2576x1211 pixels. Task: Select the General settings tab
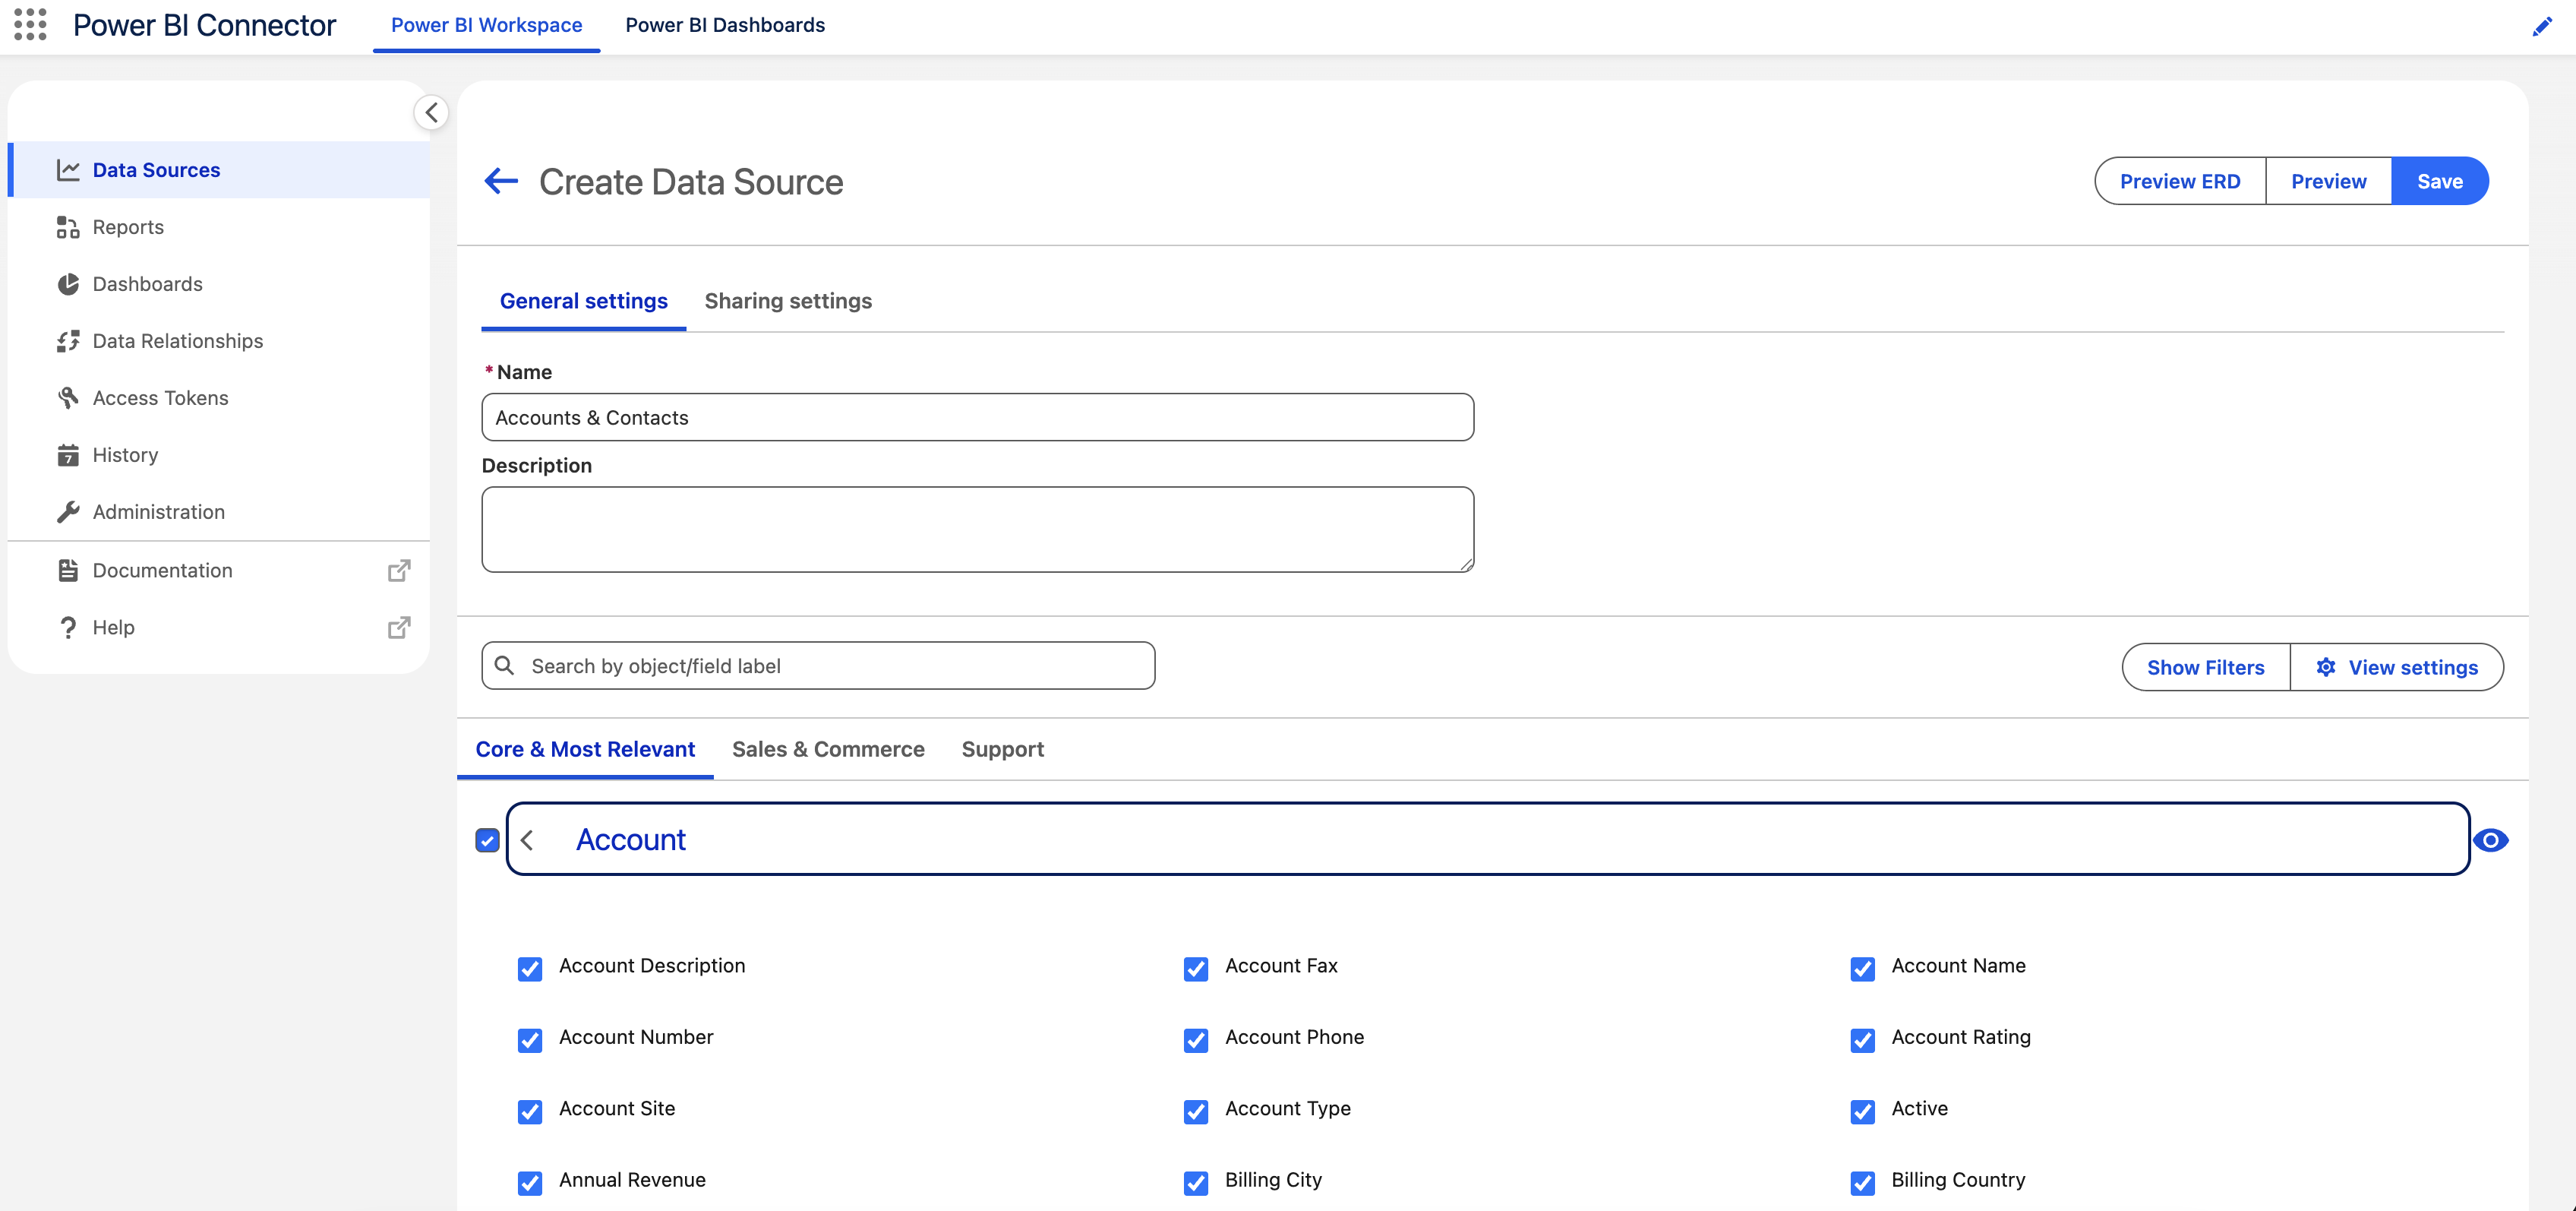coord(583,301)
